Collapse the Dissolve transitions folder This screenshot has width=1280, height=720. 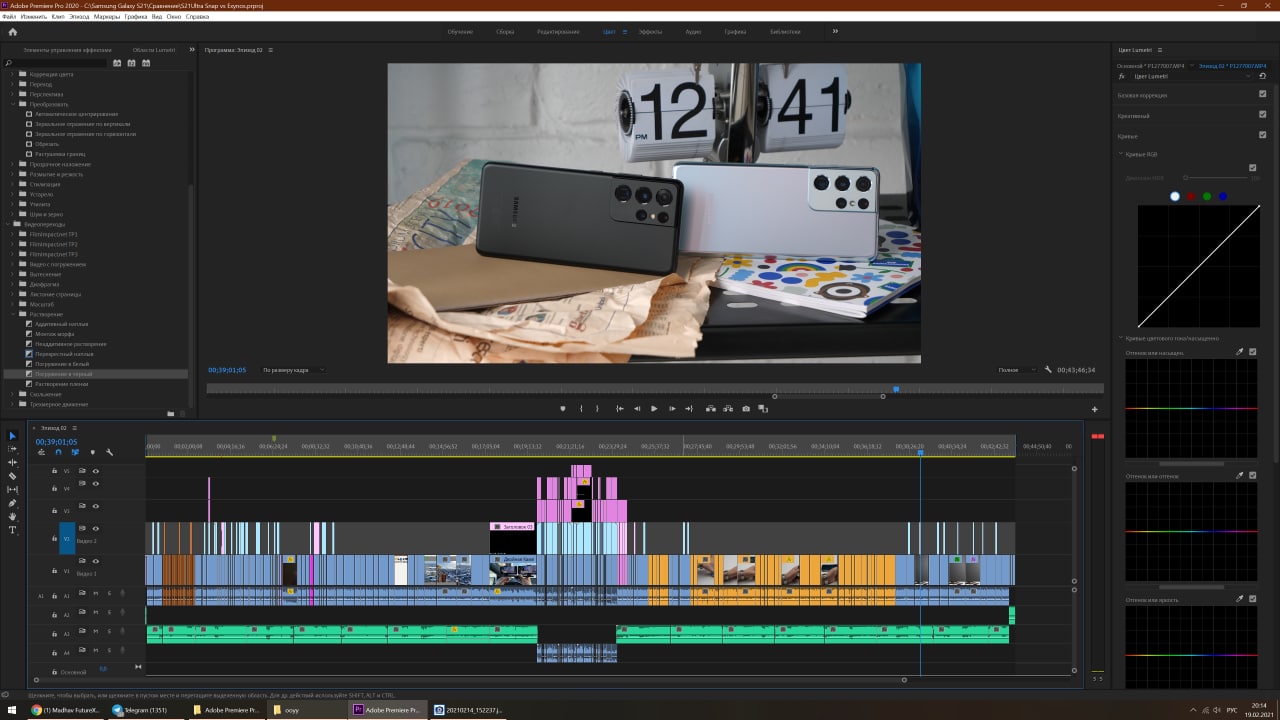pos(13,314)
